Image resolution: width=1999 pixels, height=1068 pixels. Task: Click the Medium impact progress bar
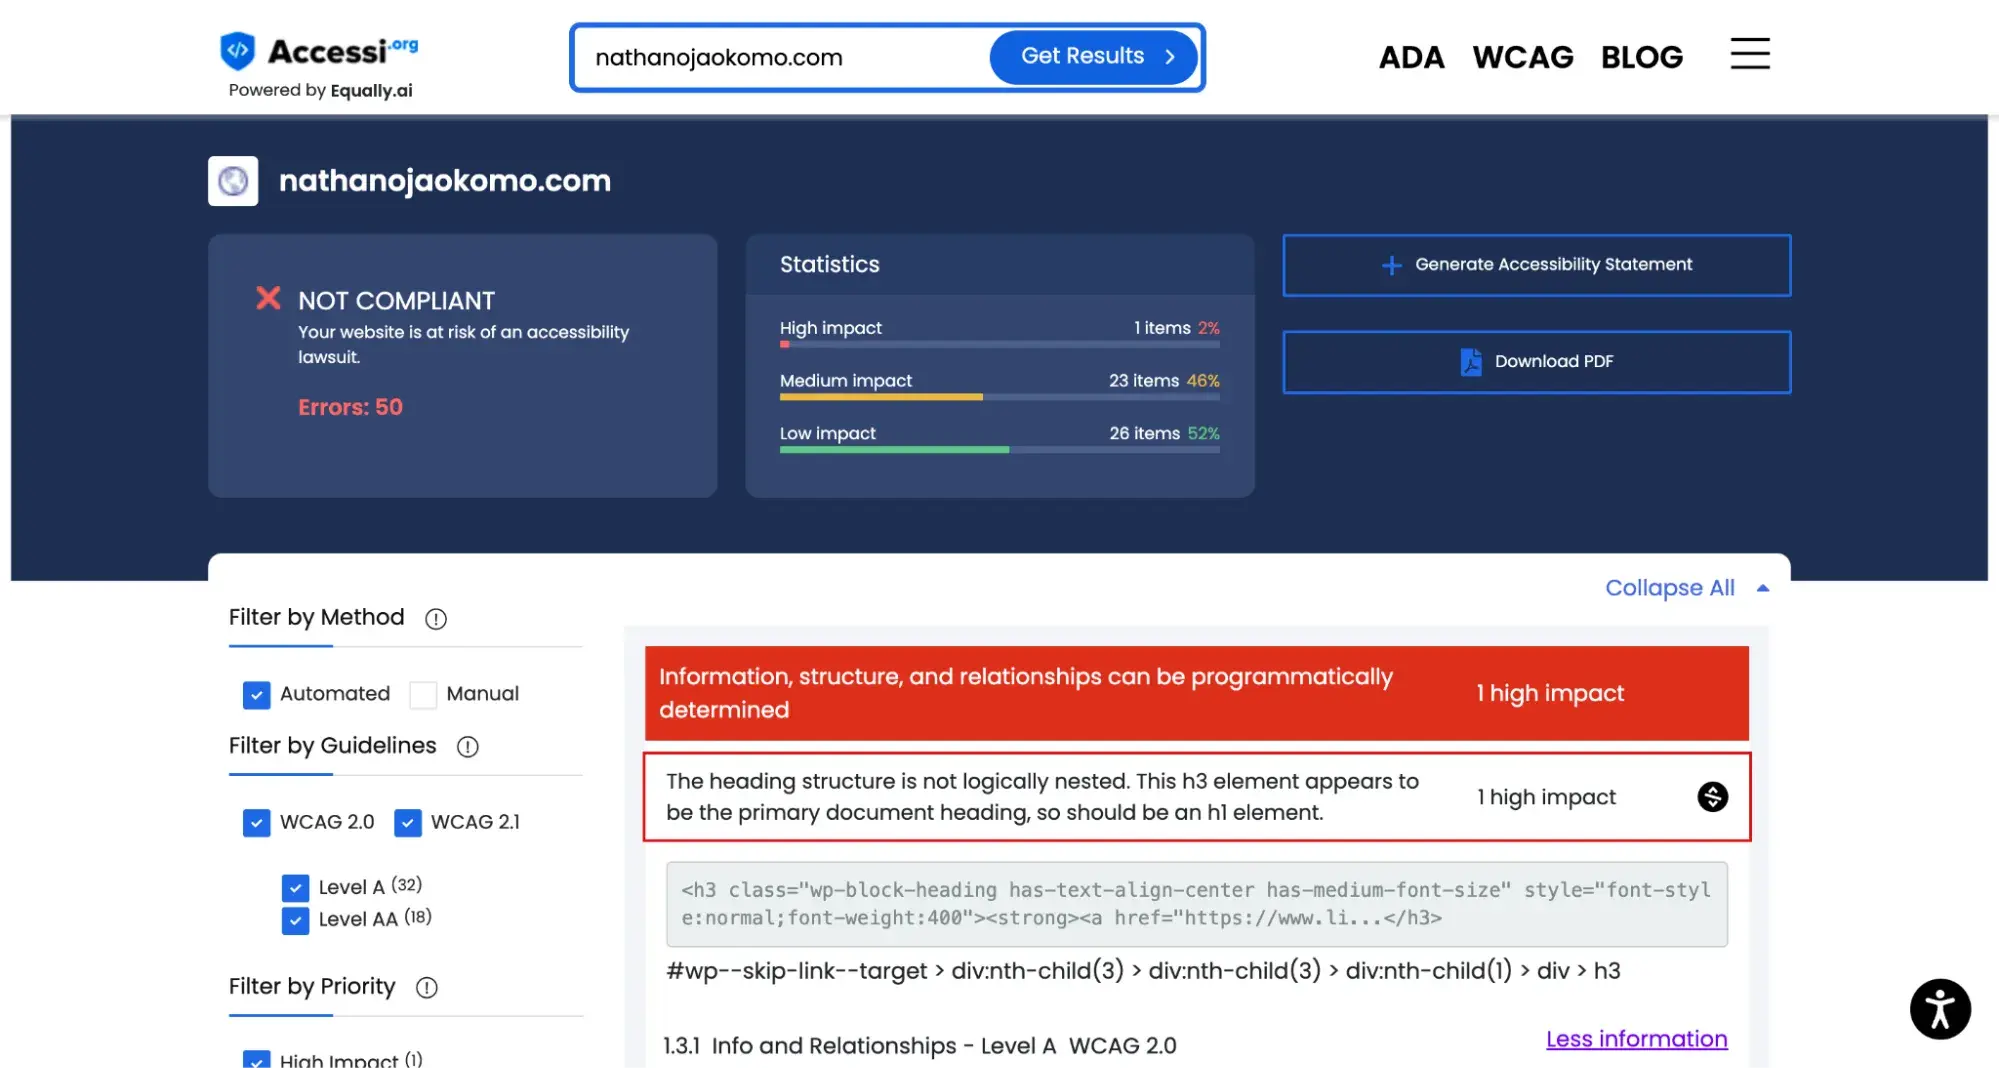pyautogui.click(x=999, y=397)
